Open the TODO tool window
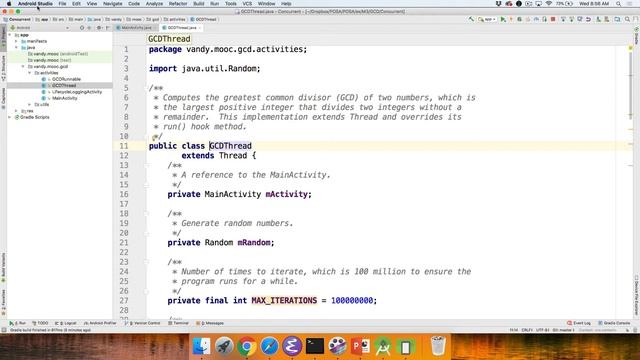The image size is (640, 360). pos(40,323)
